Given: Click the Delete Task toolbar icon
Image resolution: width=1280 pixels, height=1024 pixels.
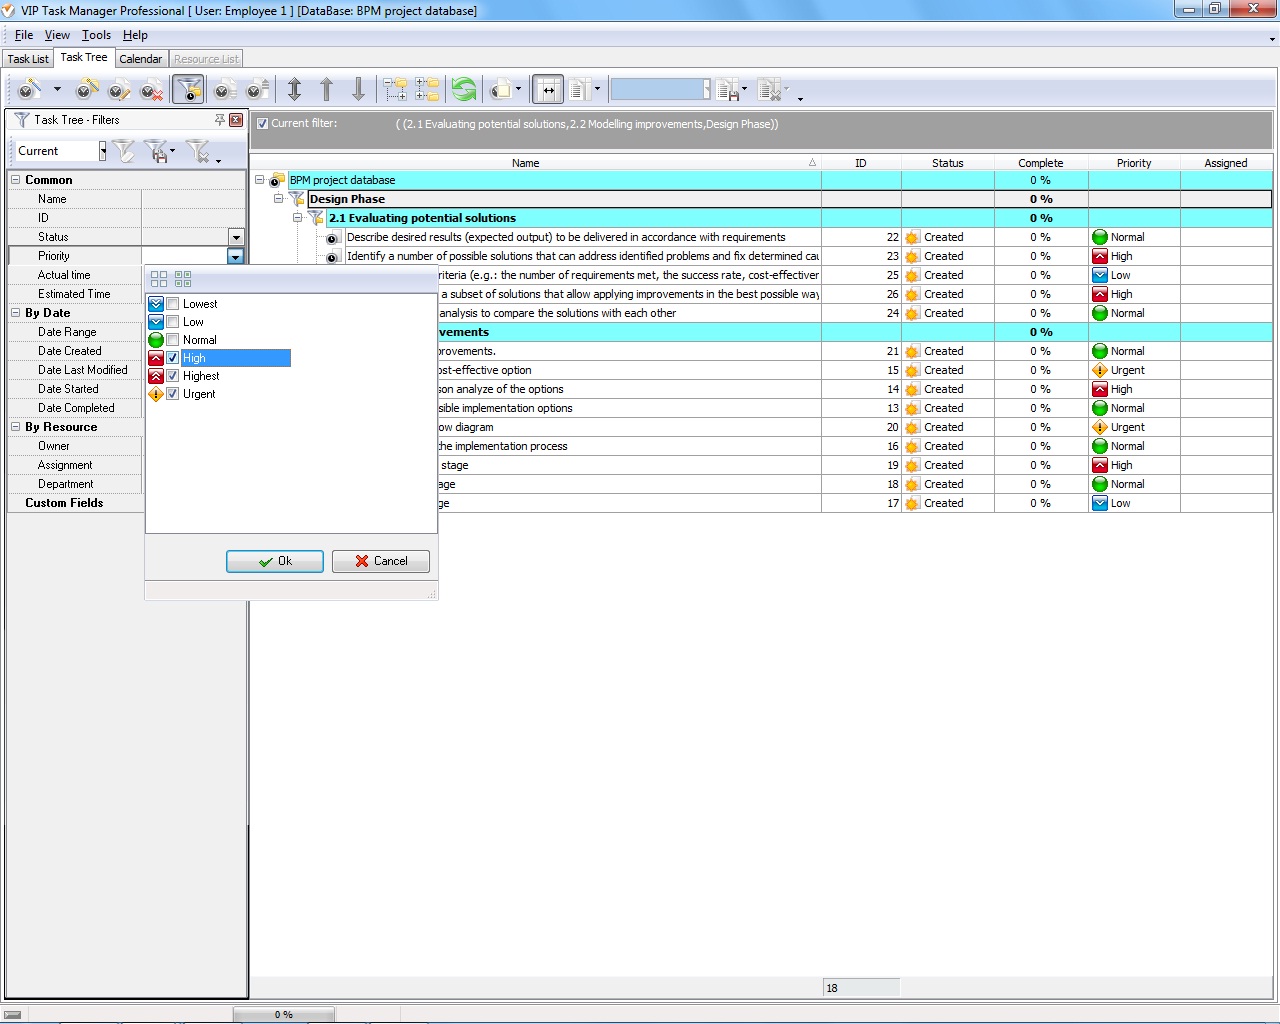Looking at the screenshot, I should 151,90.
